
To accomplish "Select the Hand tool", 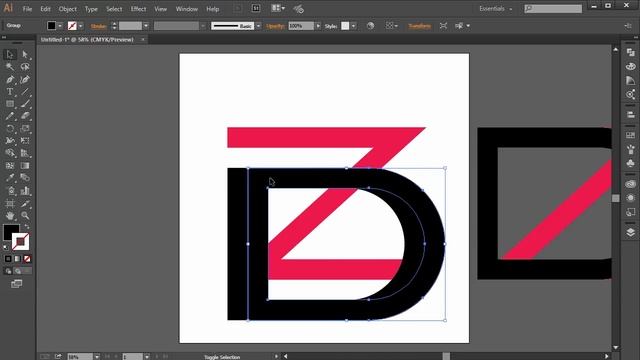I will tap(10, 215).
